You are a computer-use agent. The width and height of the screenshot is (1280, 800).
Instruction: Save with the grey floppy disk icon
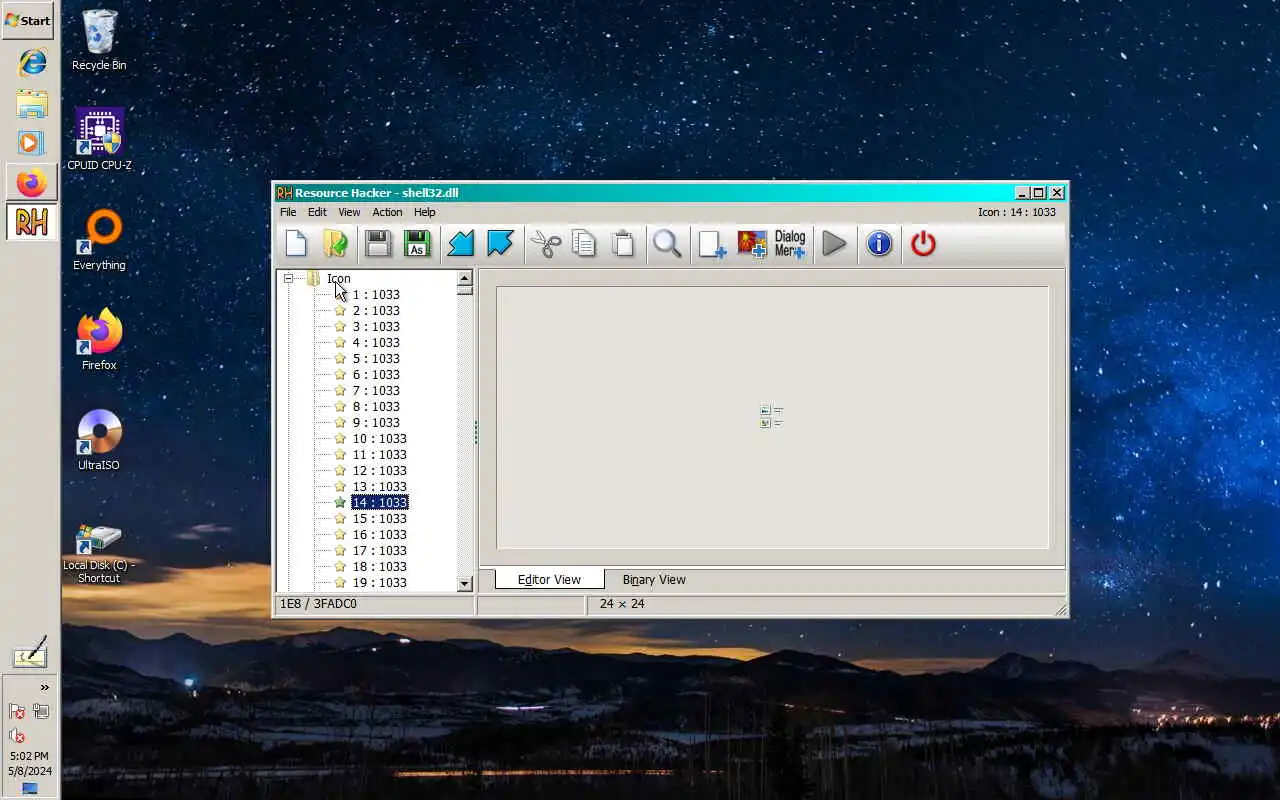pos(378,243)
